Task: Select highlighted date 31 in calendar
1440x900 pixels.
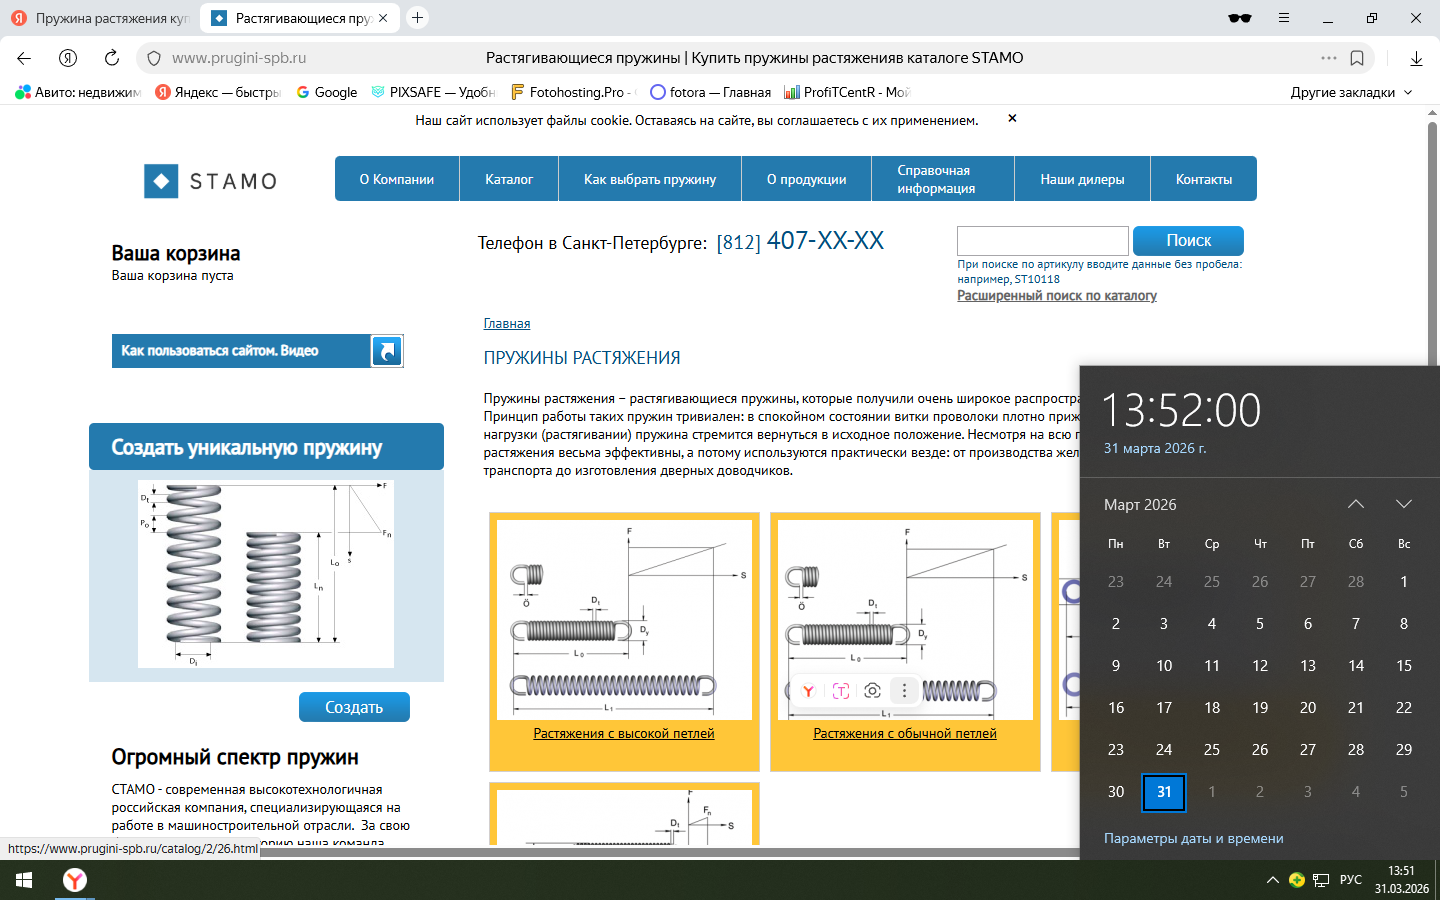Action: click(x=1164, y=792)
